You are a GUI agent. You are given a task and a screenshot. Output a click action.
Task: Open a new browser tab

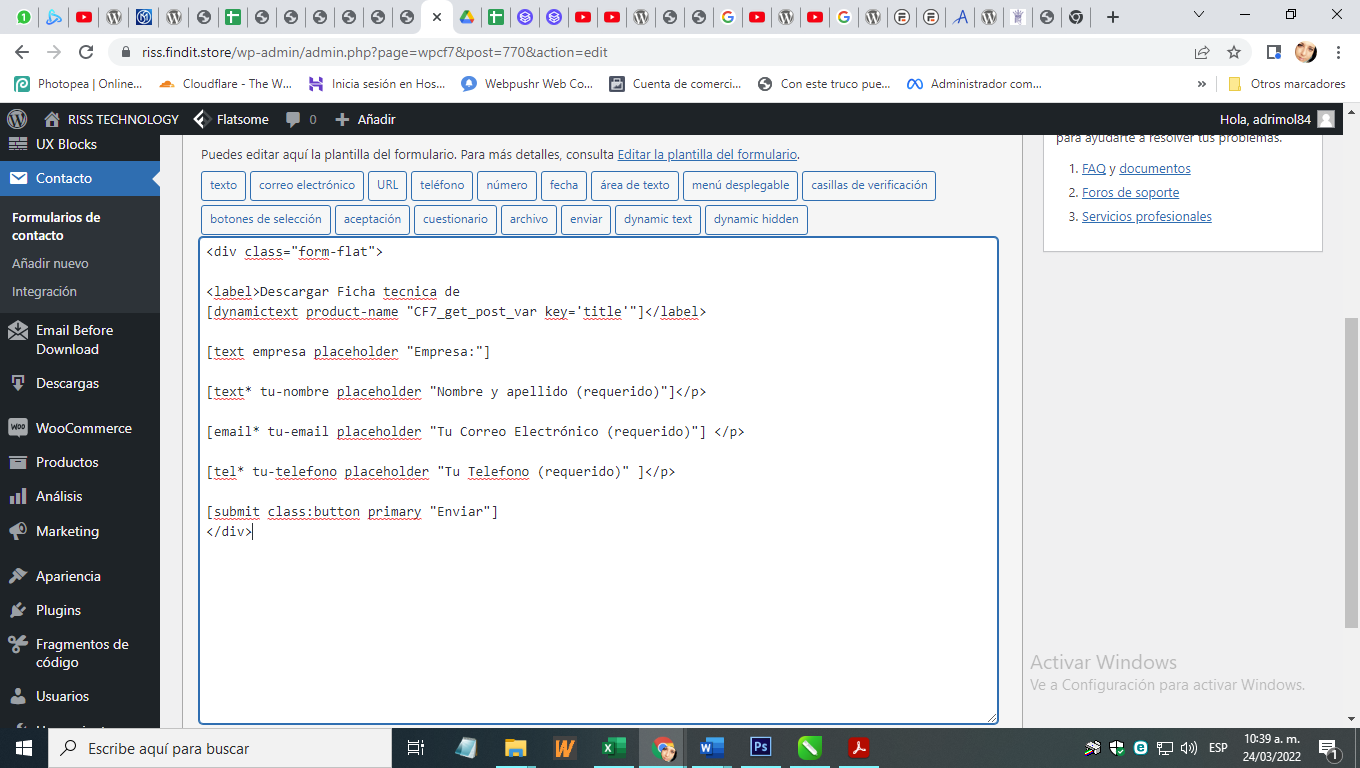point(1113,17)
